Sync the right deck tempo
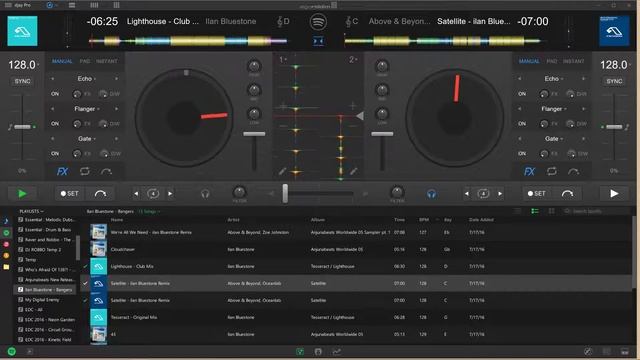 point(614,81)
